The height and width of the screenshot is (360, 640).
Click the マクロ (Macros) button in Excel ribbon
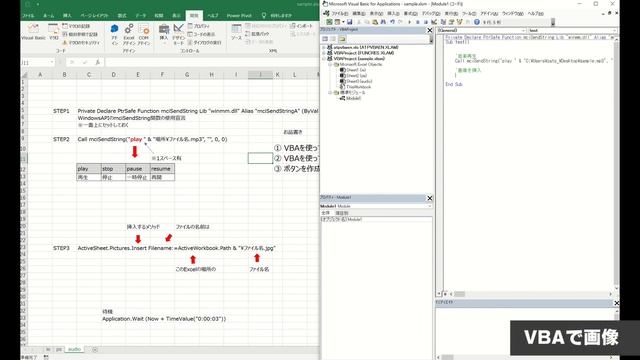click(53, 32)
